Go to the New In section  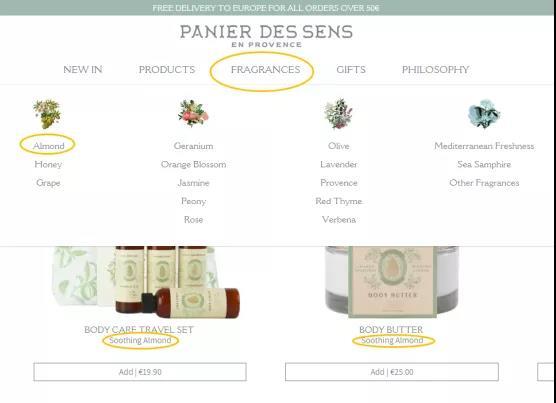click(83, 70)
